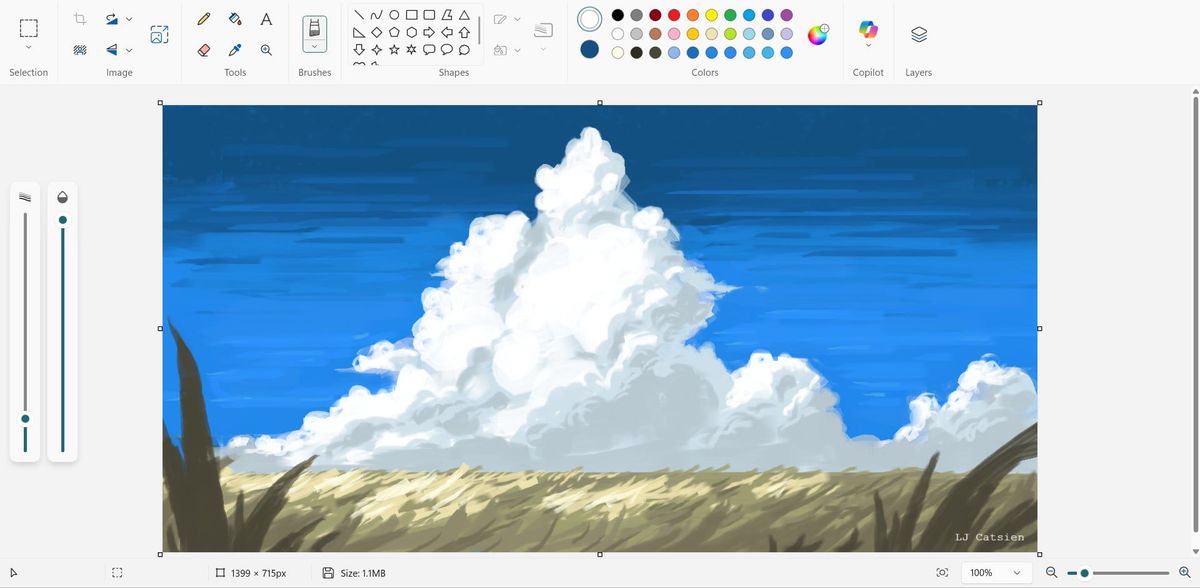
Task: Select Color 1 primary color circle
Action: [590, 19]
